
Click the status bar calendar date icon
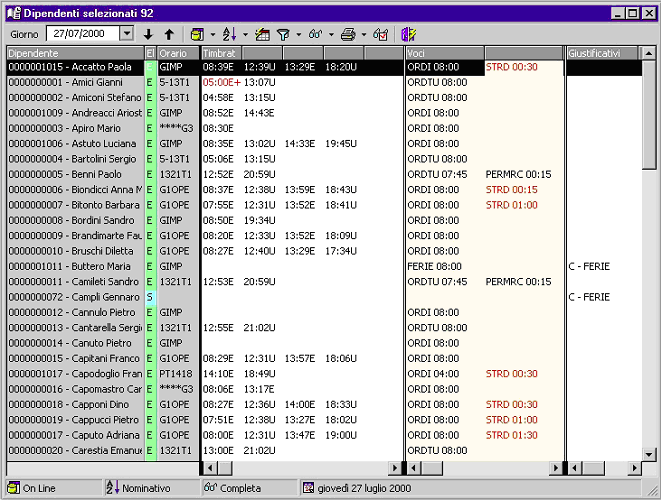pyautogui.click(x=309, y=488)
